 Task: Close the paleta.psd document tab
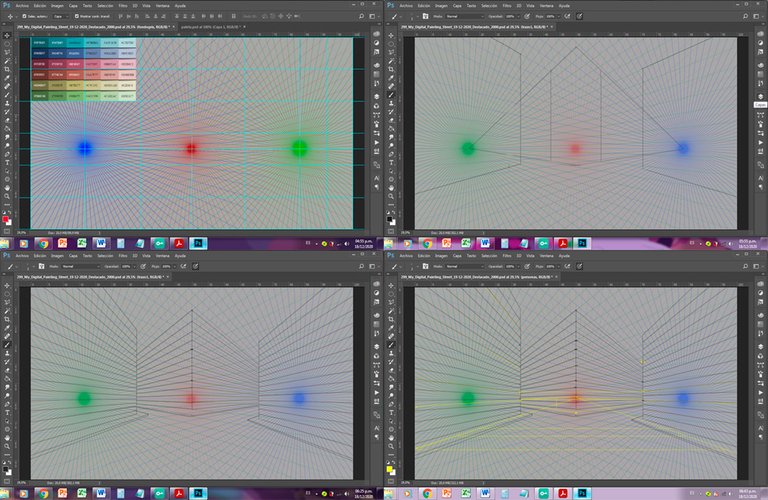click(244, 27)
